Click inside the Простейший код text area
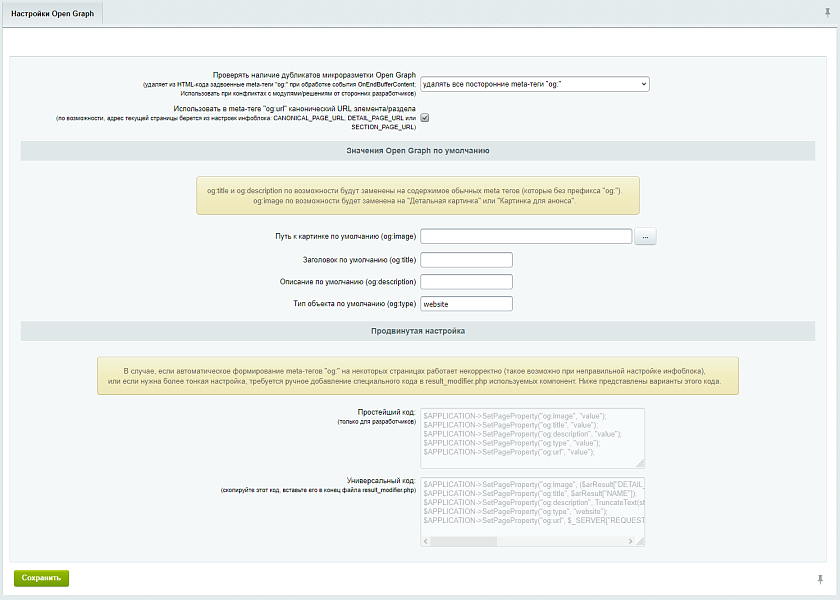The image size is (840, 600). click(x=530, y=437)
